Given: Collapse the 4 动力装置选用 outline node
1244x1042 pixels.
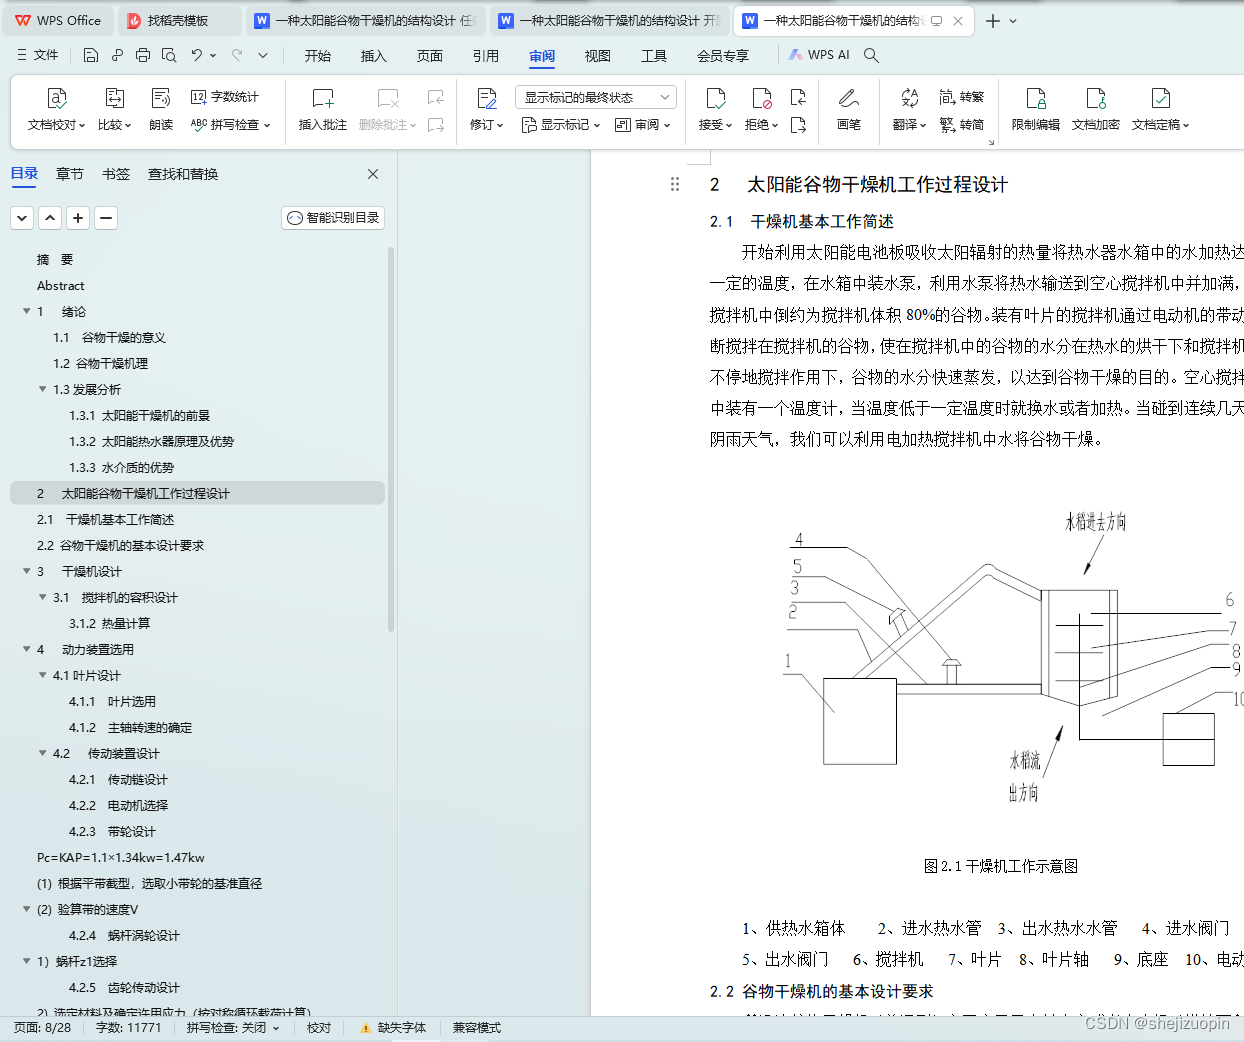Looking at the screenshot, I should [27, 650].
